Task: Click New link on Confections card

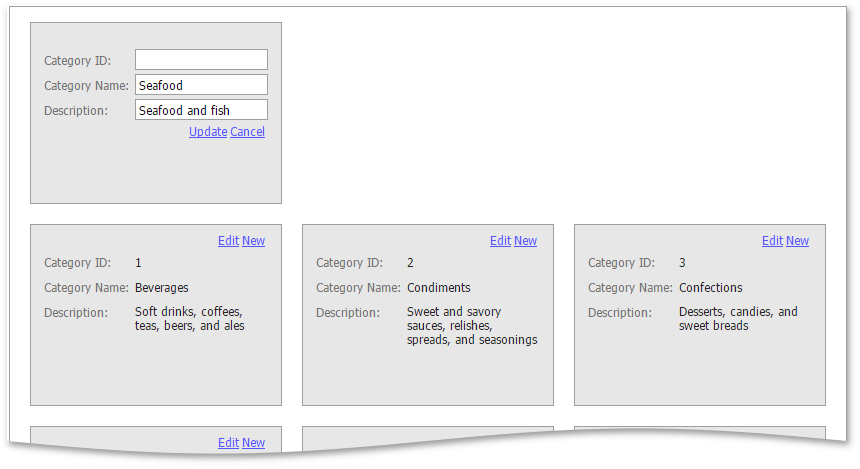Action: 797,241
